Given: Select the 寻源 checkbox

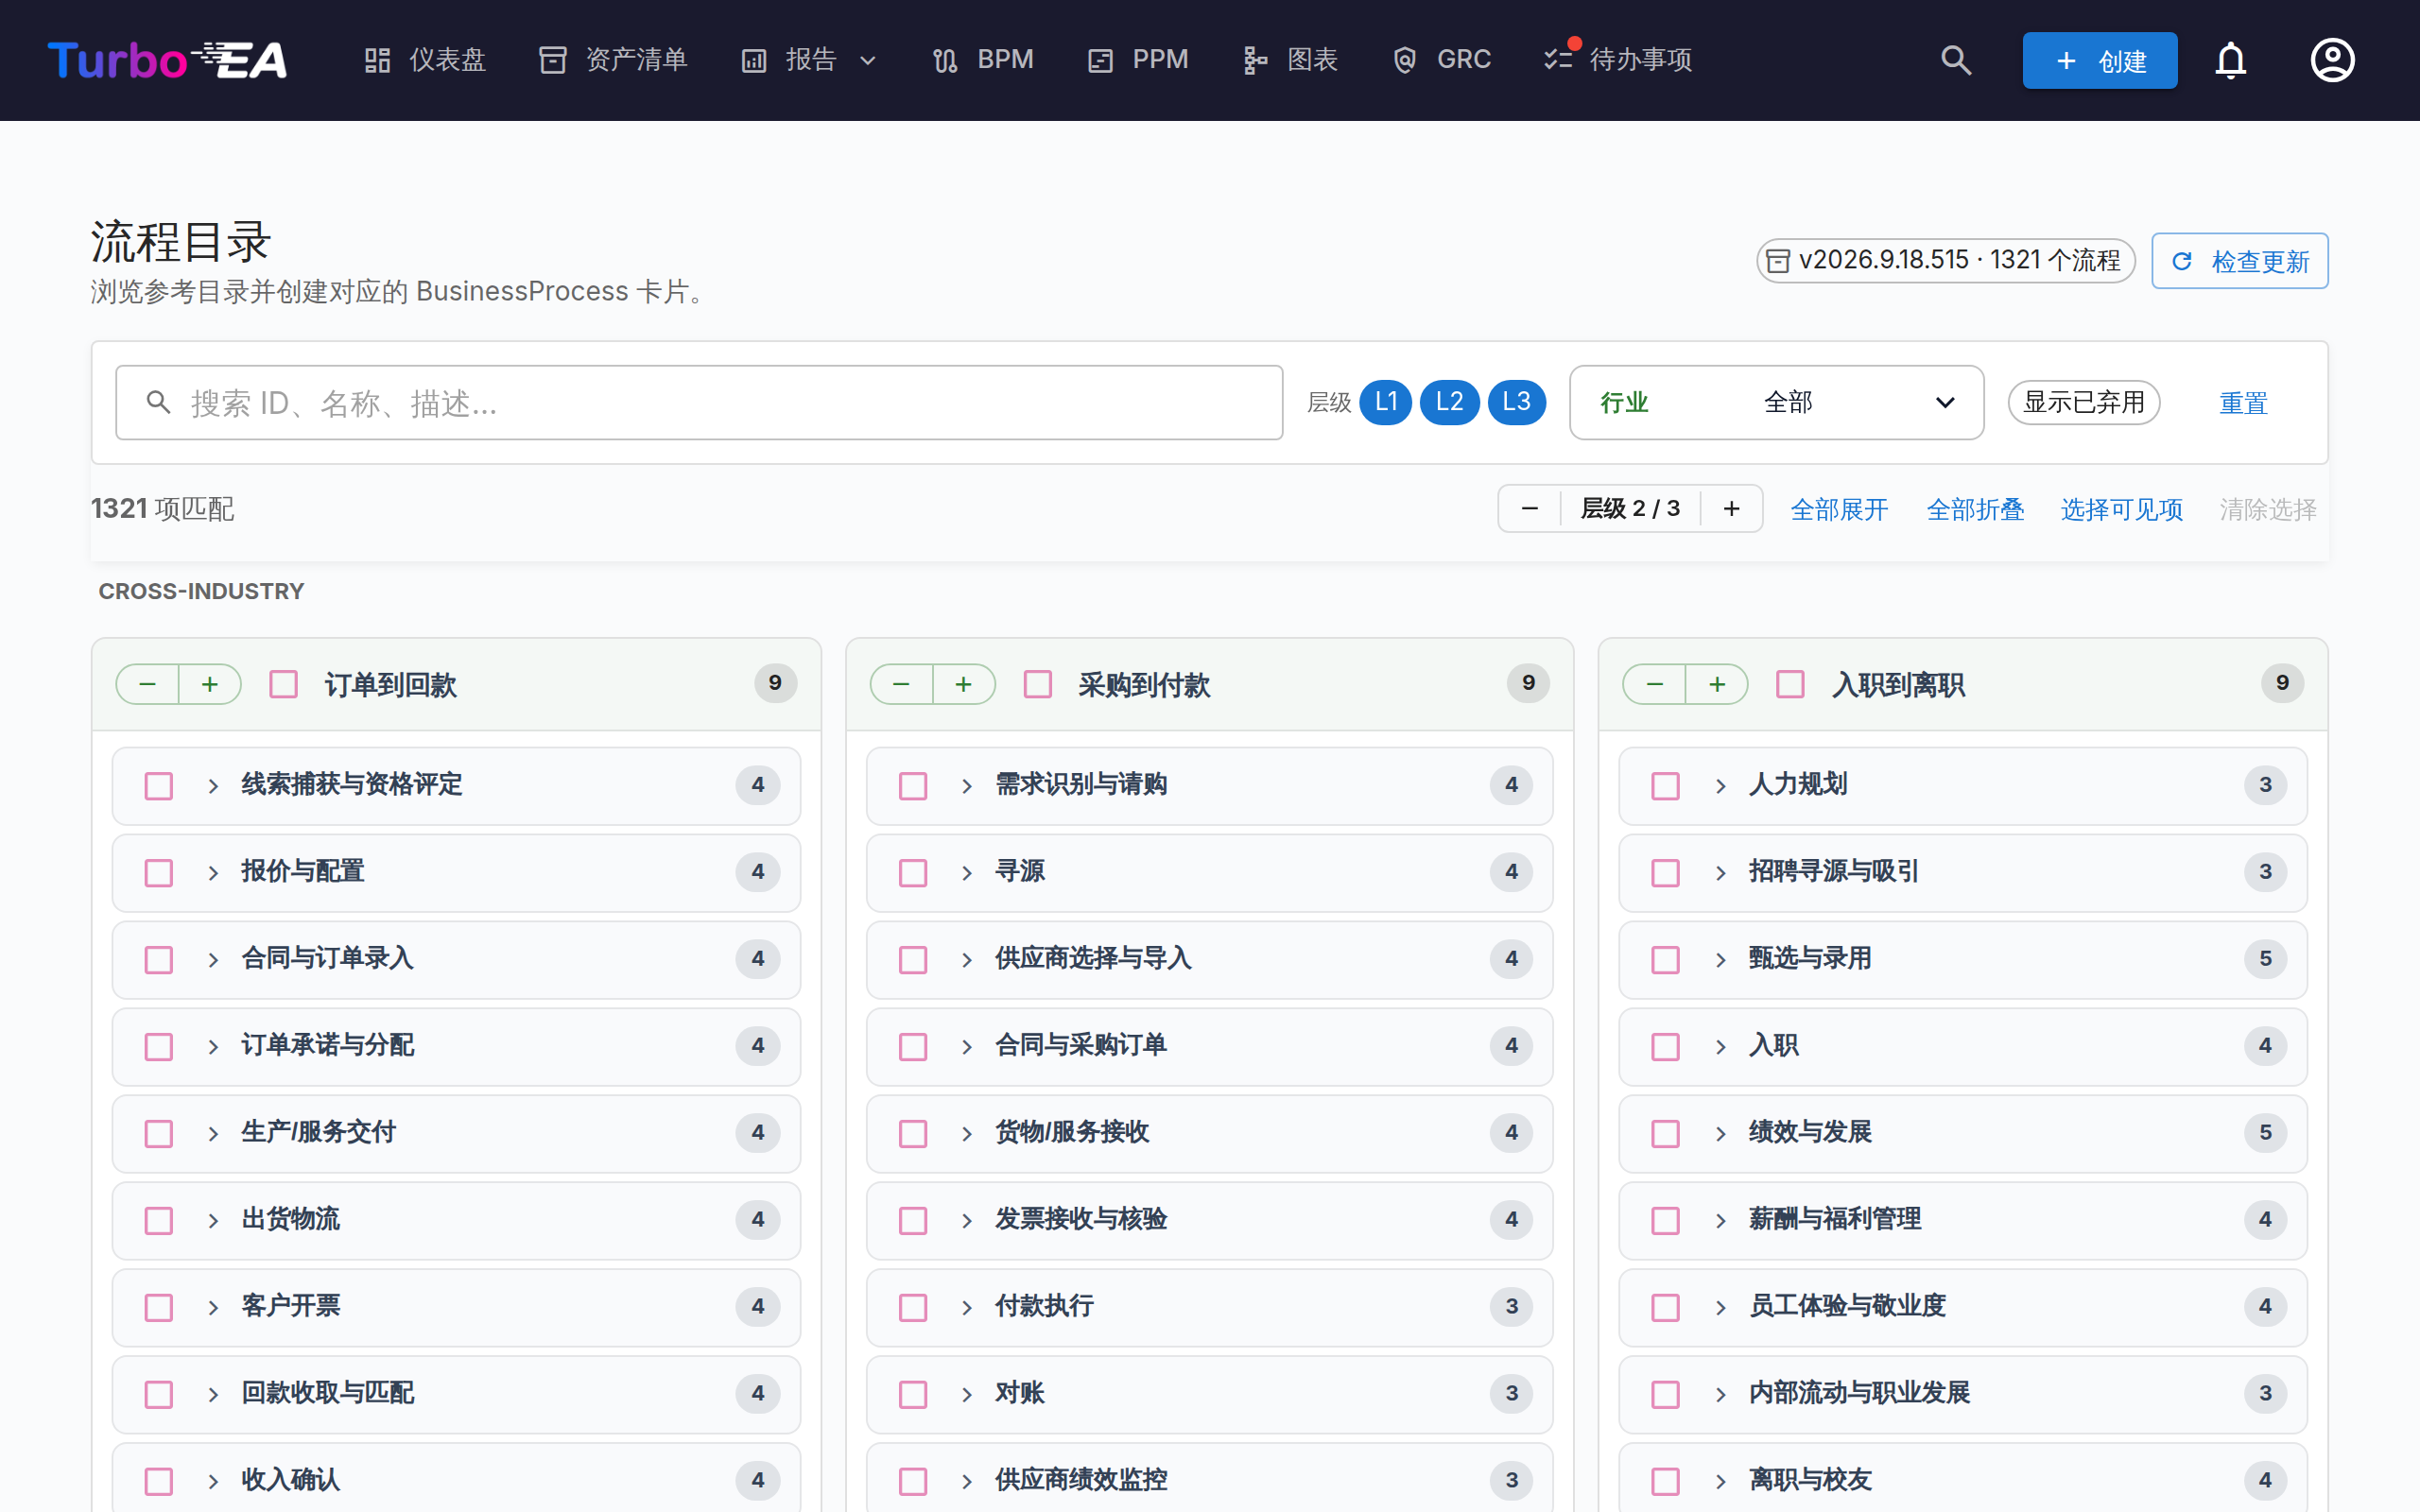Looking at the screenshot, I should pos(913,873).
